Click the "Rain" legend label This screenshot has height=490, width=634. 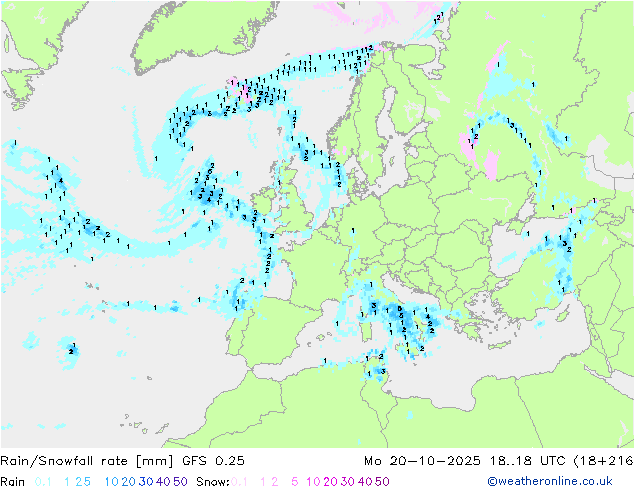[13, 482]
